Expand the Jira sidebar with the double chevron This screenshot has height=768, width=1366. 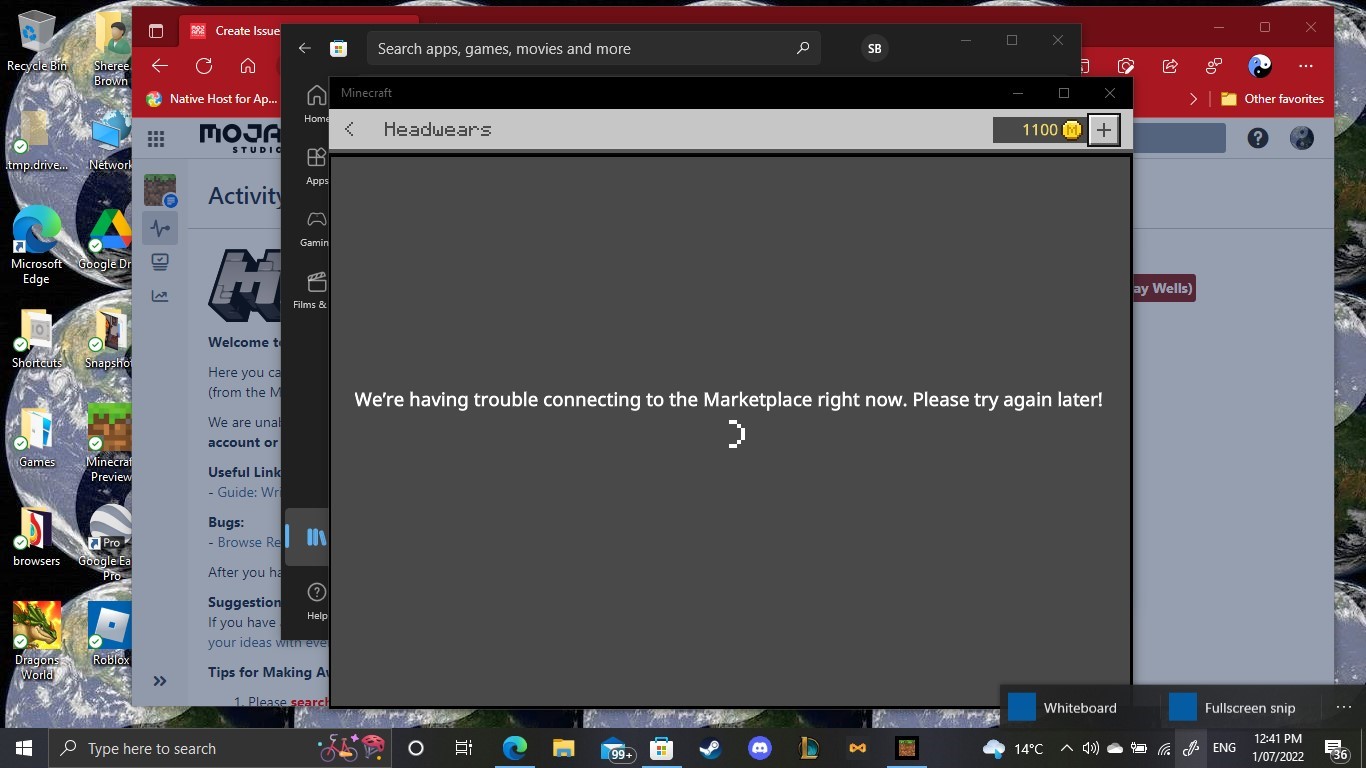pos(160,681)
